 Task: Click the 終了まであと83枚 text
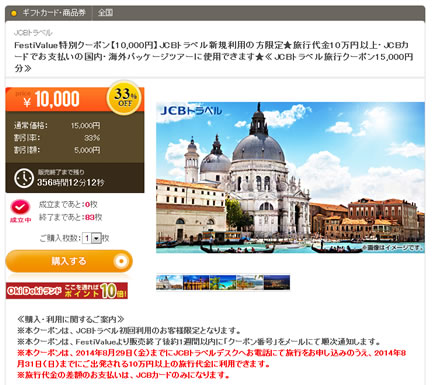(x=71, y=217)
